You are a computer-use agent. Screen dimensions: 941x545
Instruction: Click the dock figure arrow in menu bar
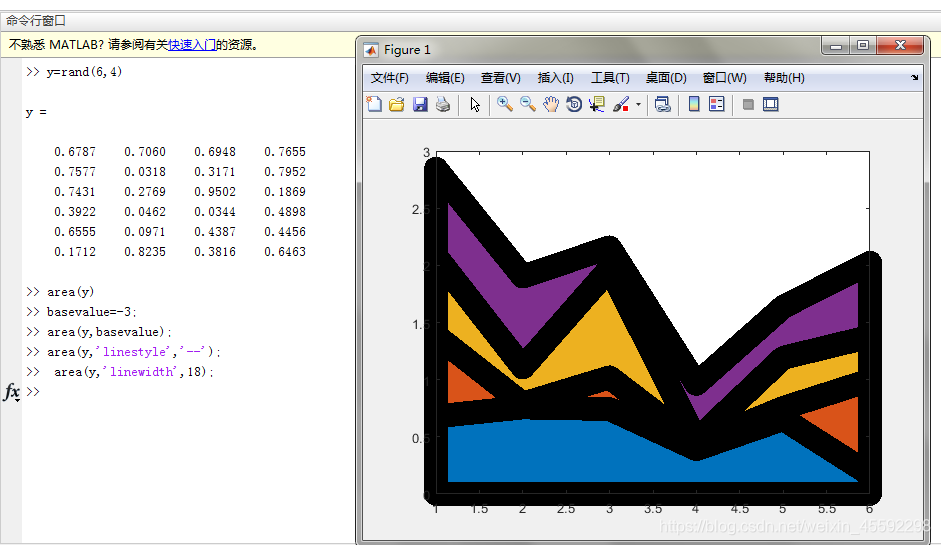pos(914,78)
